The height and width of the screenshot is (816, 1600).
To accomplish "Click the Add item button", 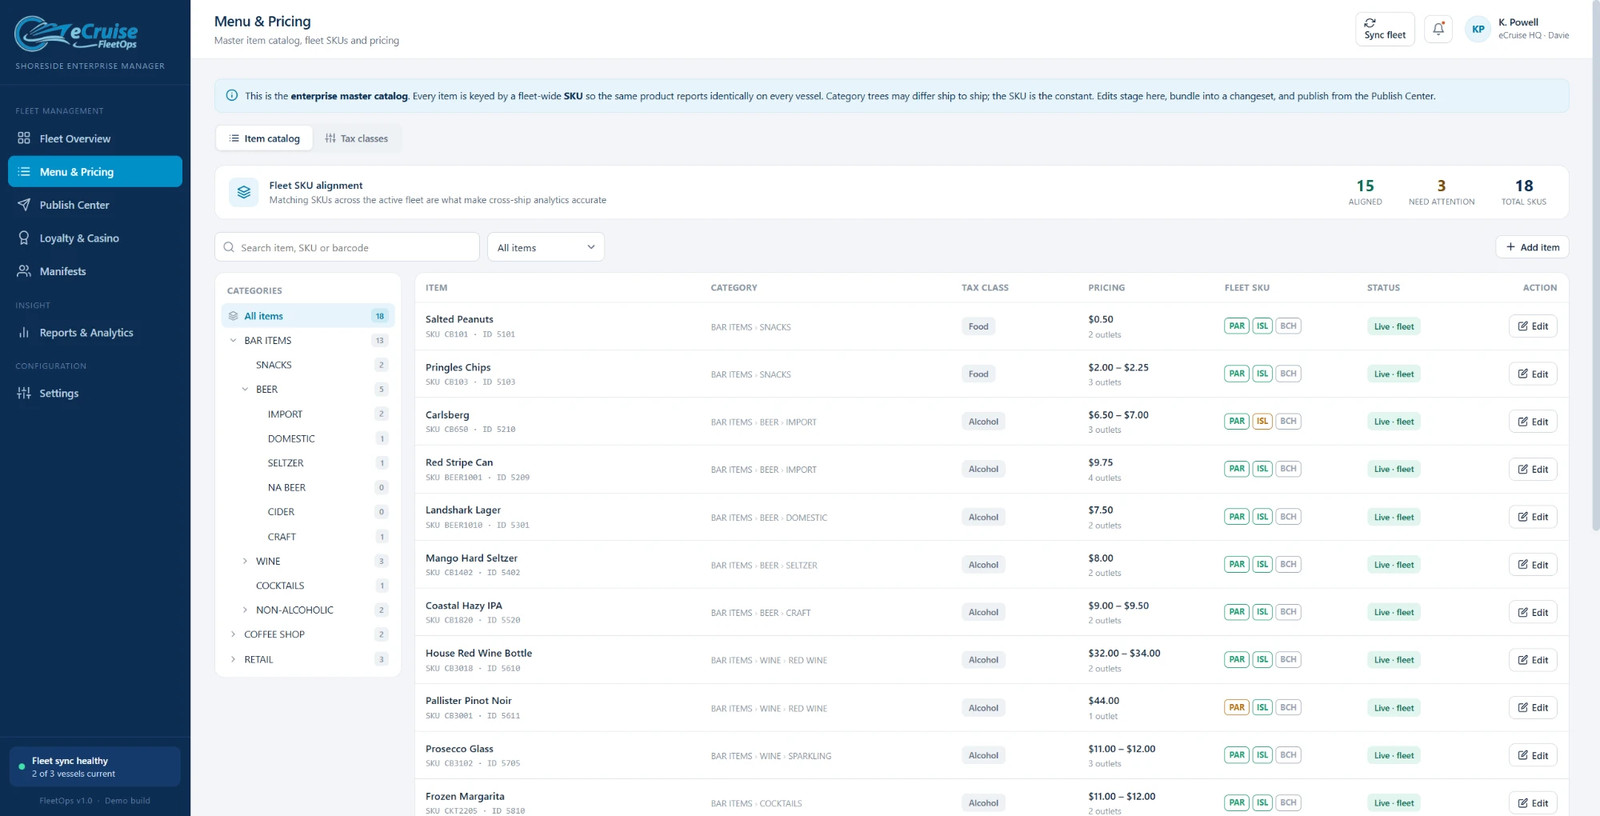I will click(1532, 247).
